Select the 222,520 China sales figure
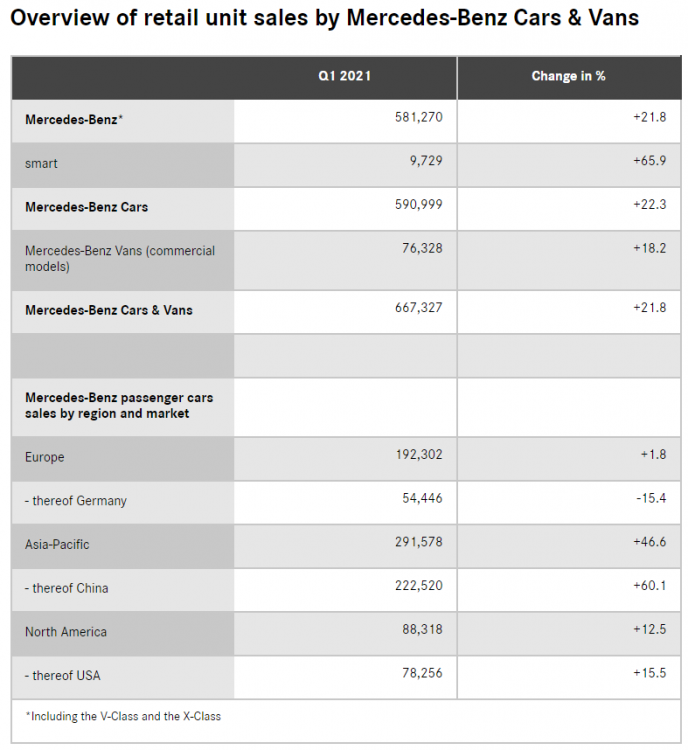 pyautogui.click(x=419, y=585)
